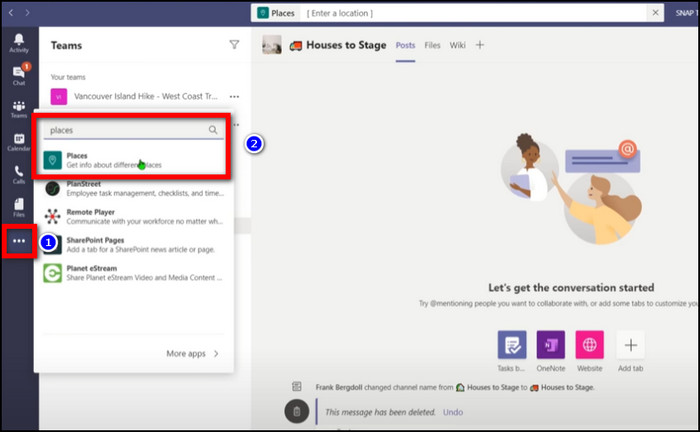Click the Vancouver Island team VI avatar
The image size is (700, 432).
click(58, 96)
